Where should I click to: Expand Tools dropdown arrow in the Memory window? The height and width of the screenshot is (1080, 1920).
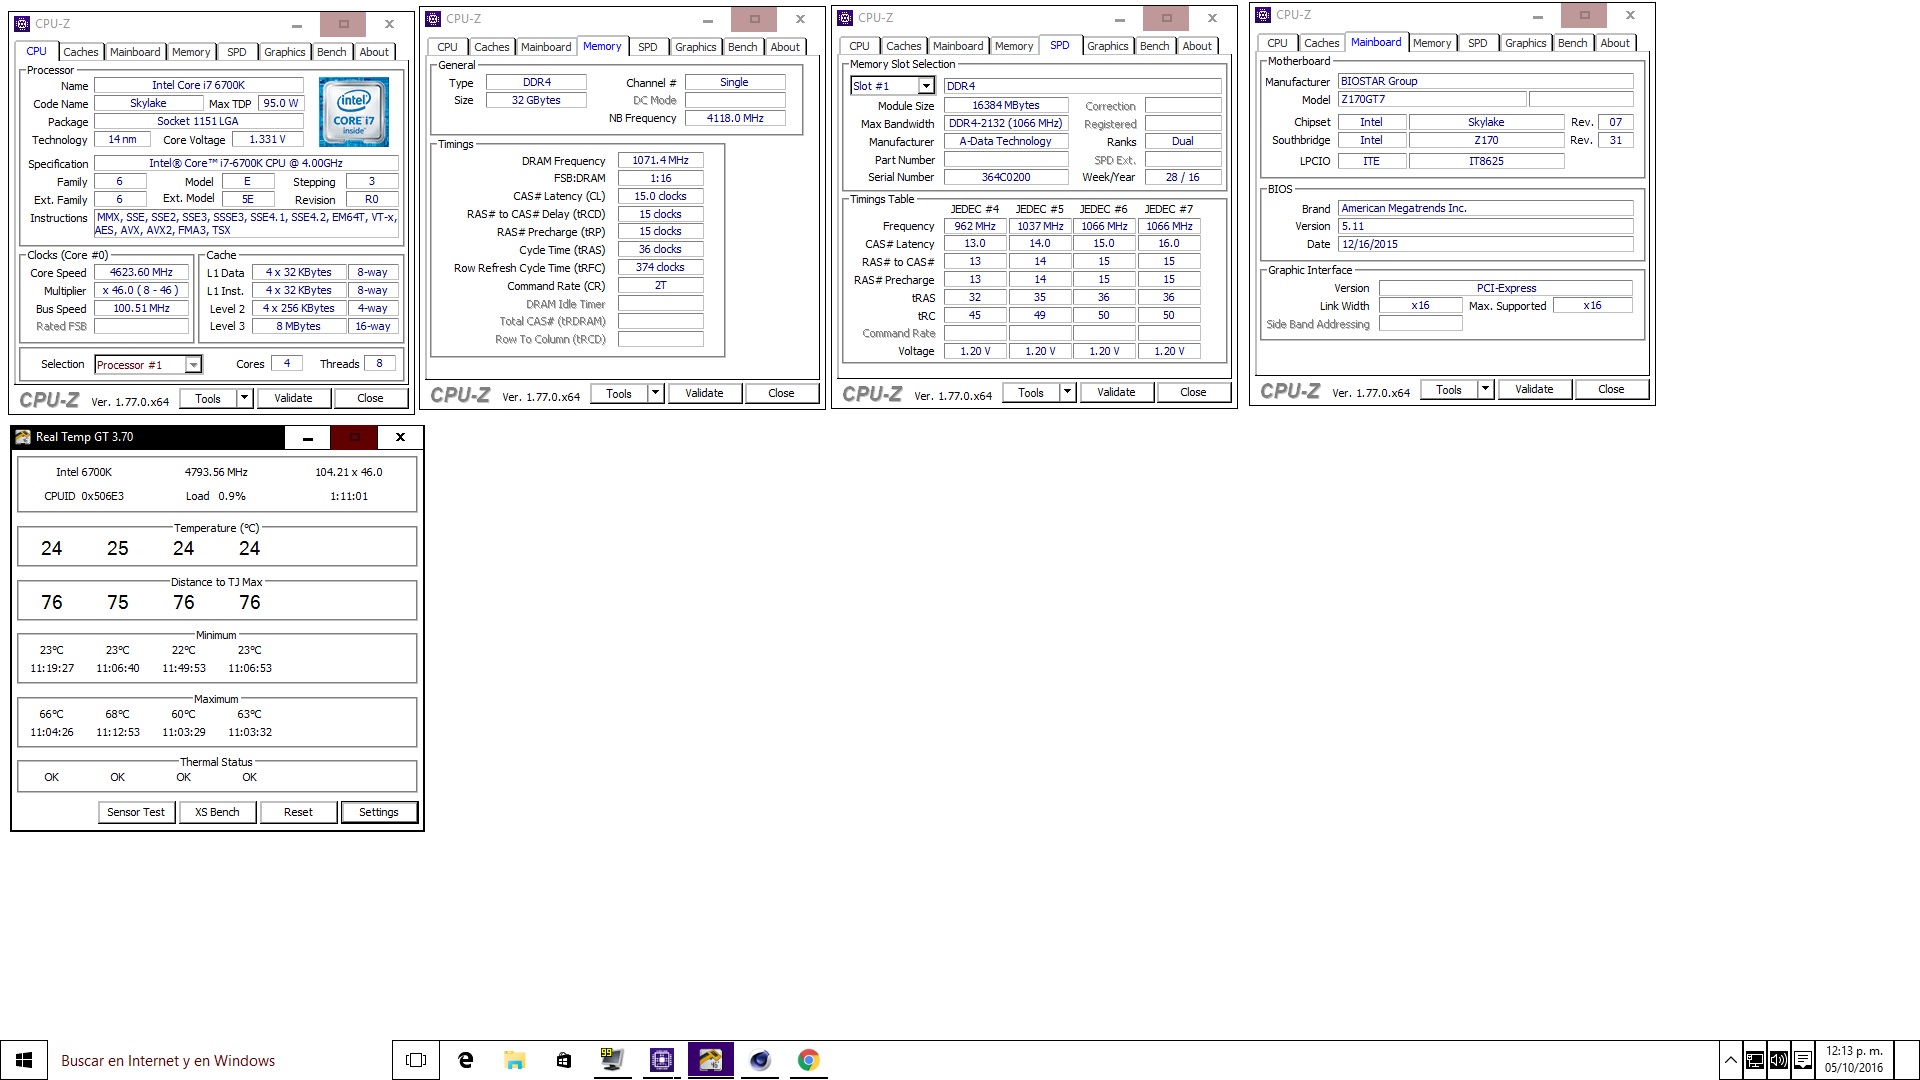pos(655,393)
